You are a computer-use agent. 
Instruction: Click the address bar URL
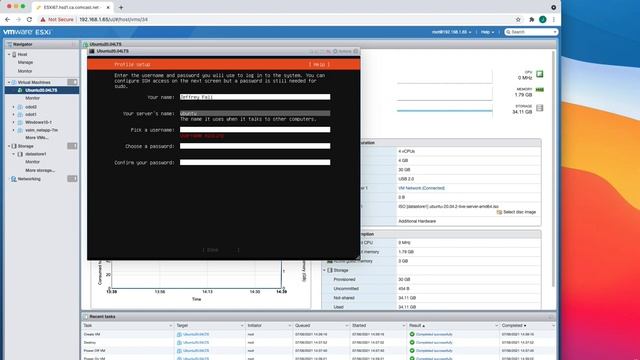click(x=113, y=19)
